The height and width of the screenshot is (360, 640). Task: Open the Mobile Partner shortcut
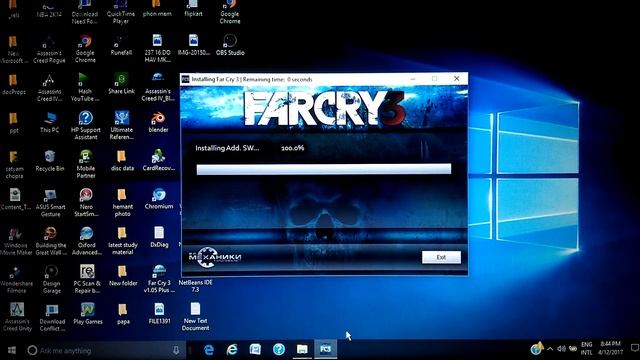tap(86, 164)
